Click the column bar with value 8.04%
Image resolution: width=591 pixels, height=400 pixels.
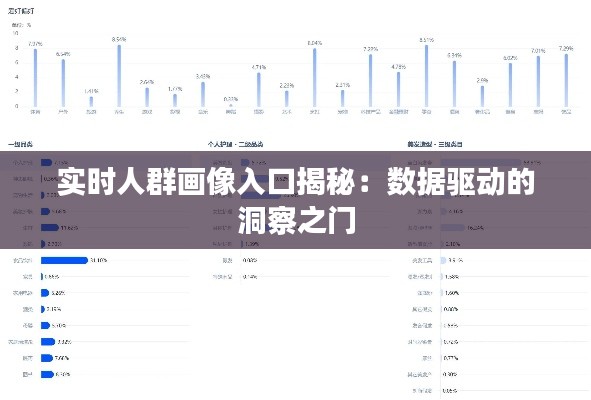tap(314, 78)
